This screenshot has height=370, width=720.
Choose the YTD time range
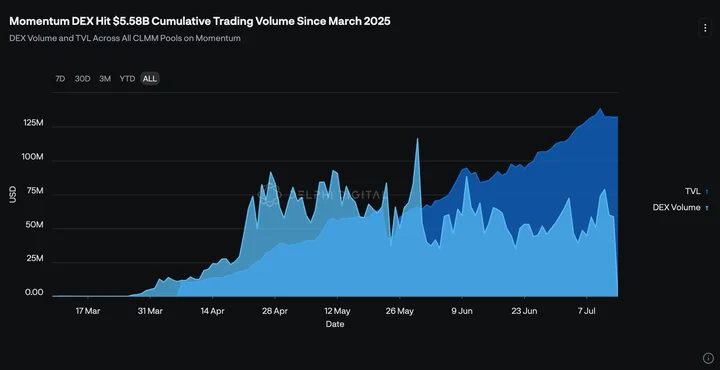(x=127, y=78)
